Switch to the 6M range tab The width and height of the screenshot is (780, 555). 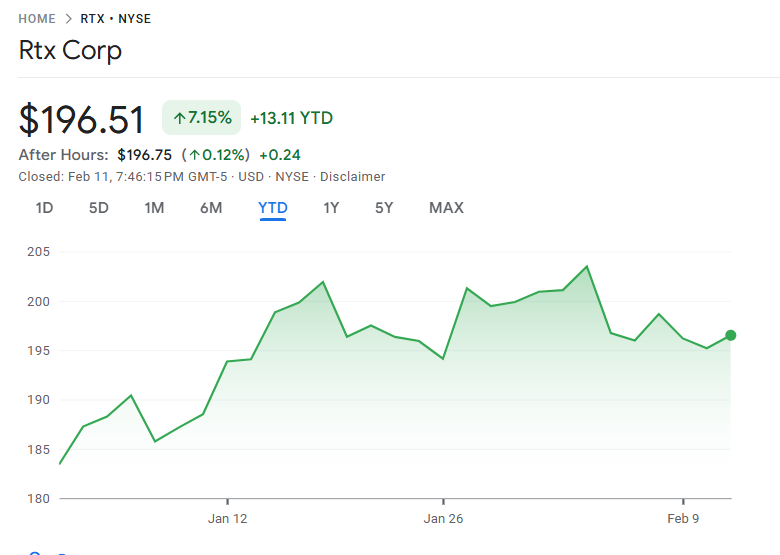[x=211, y=208]
